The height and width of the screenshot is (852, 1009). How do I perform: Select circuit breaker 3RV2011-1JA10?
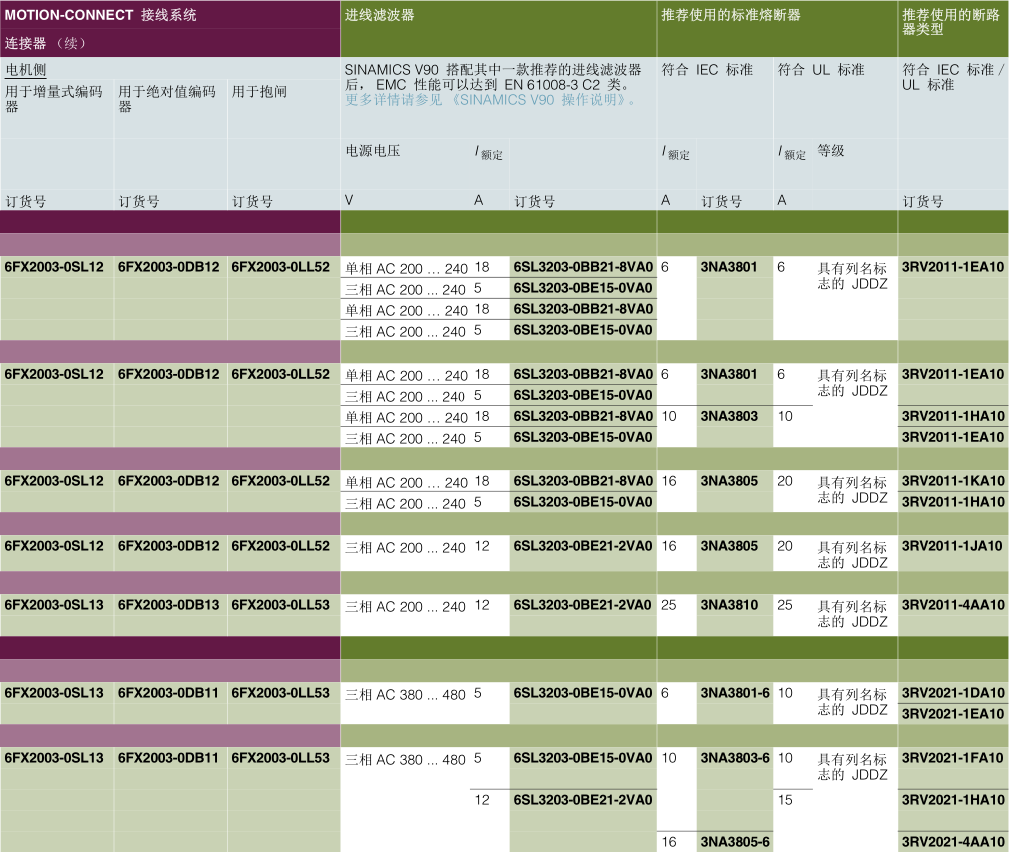coord(952,546)
